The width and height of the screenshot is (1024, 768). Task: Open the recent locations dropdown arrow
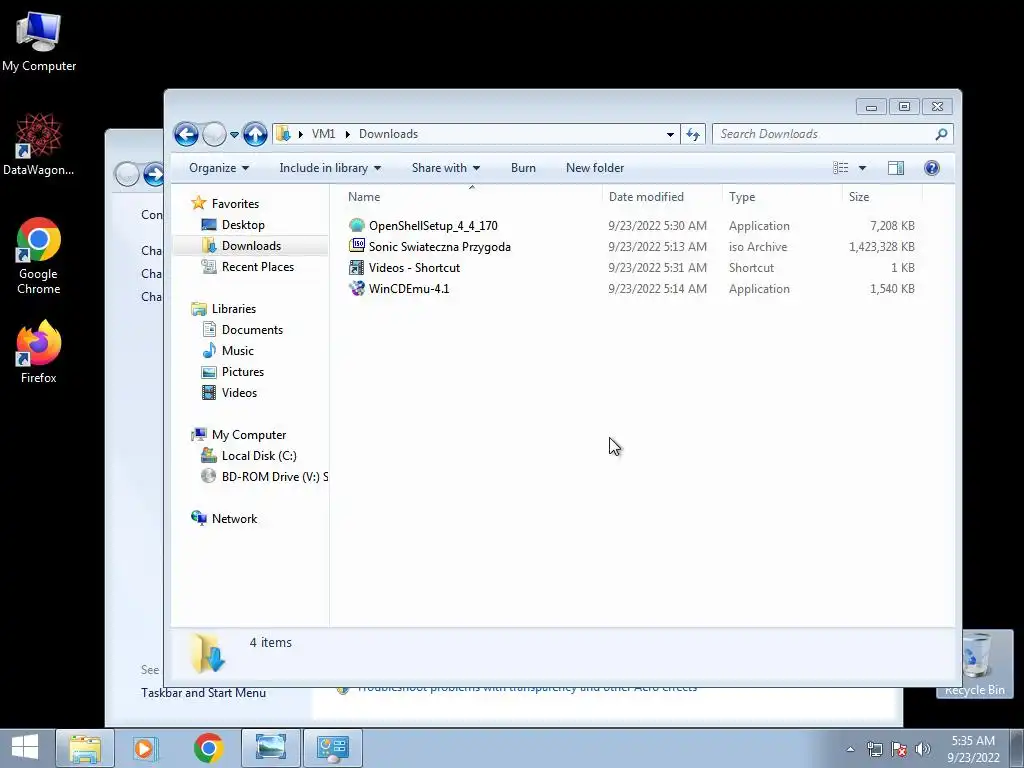(x=234, y=135)
